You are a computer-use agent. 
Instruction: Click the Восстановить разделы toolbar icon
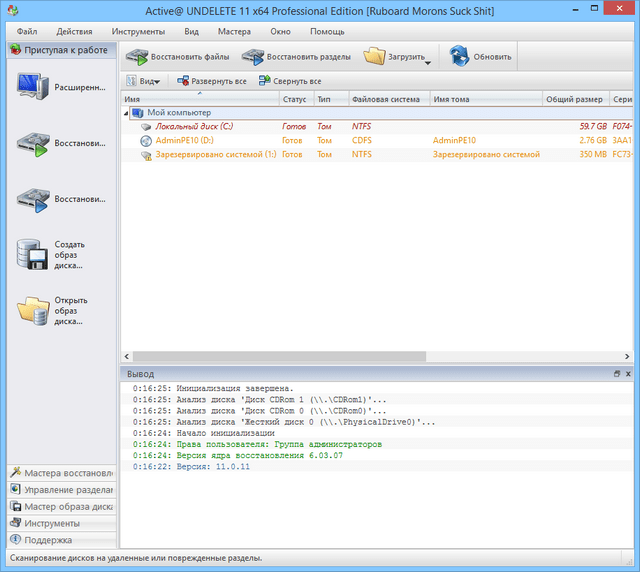click(254, 57)
